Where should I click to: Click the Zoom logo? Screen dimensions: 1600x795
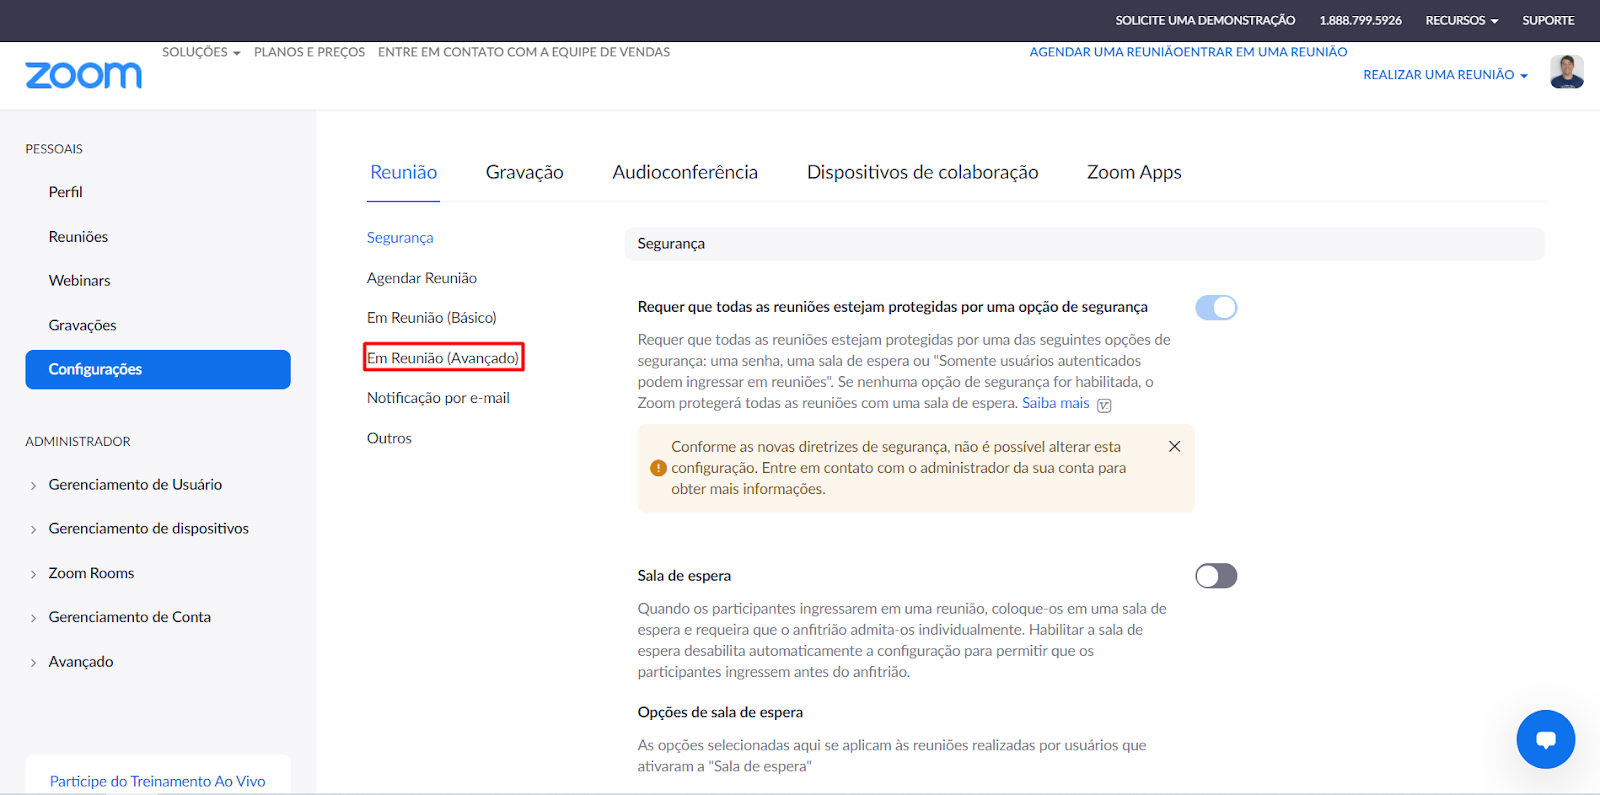84,75
